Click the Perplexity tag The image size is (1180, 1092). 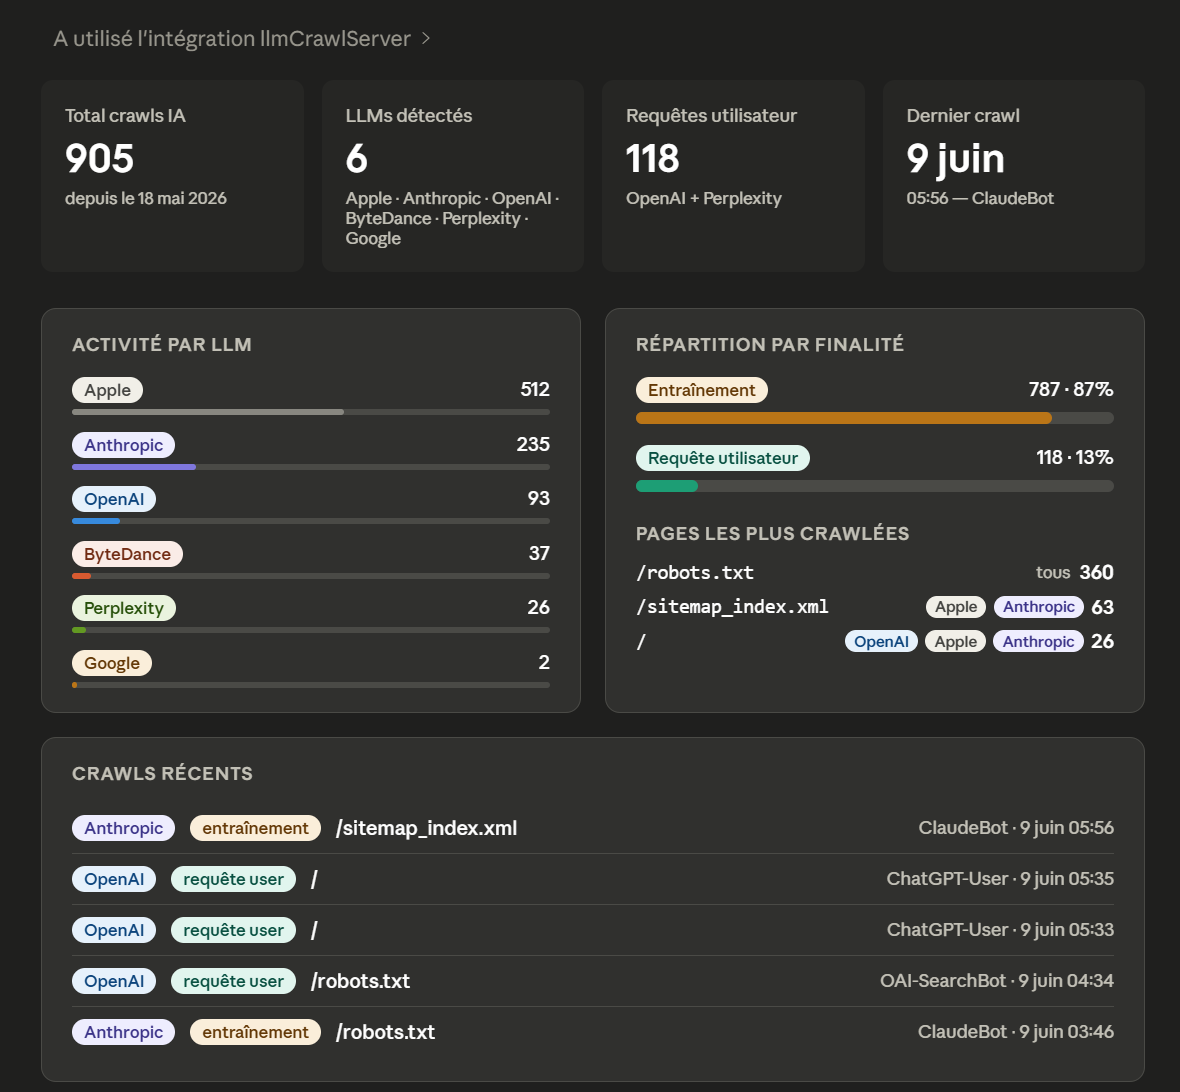tap(123, 608)
